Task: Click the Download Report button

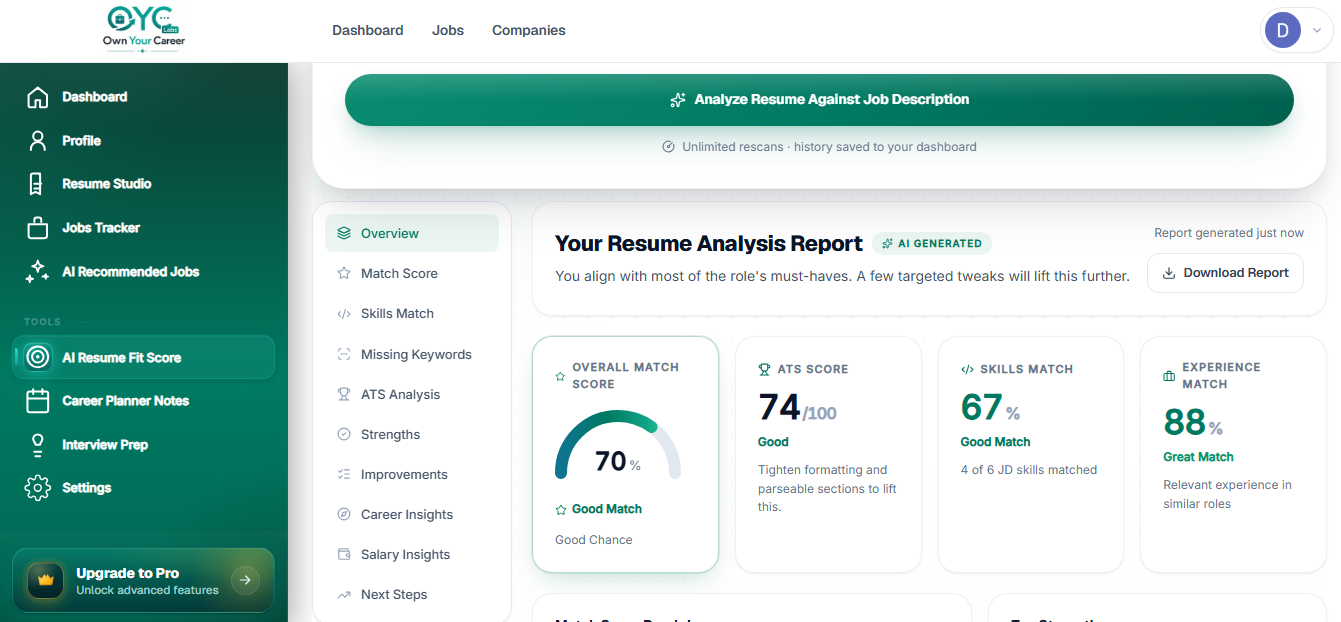Action: coord(1225,273)
